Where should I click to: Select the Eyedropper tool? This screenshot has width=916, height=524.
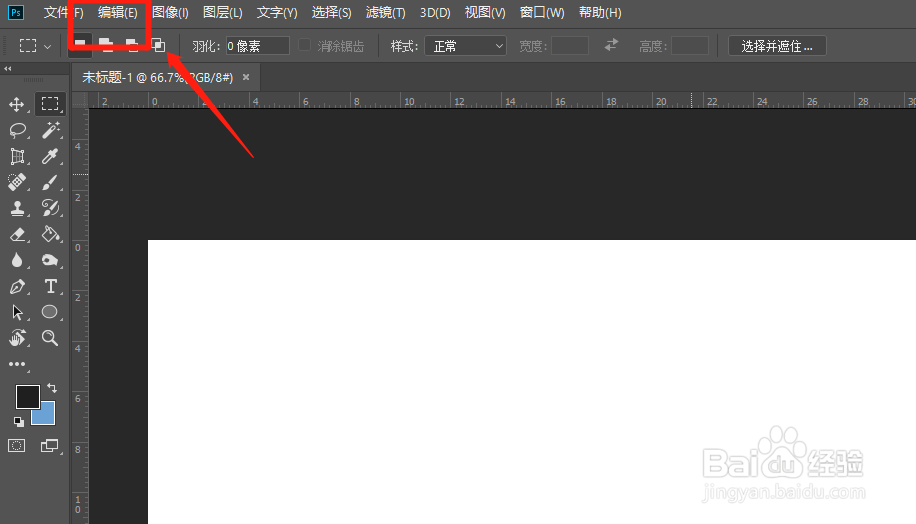click(50, 156)
